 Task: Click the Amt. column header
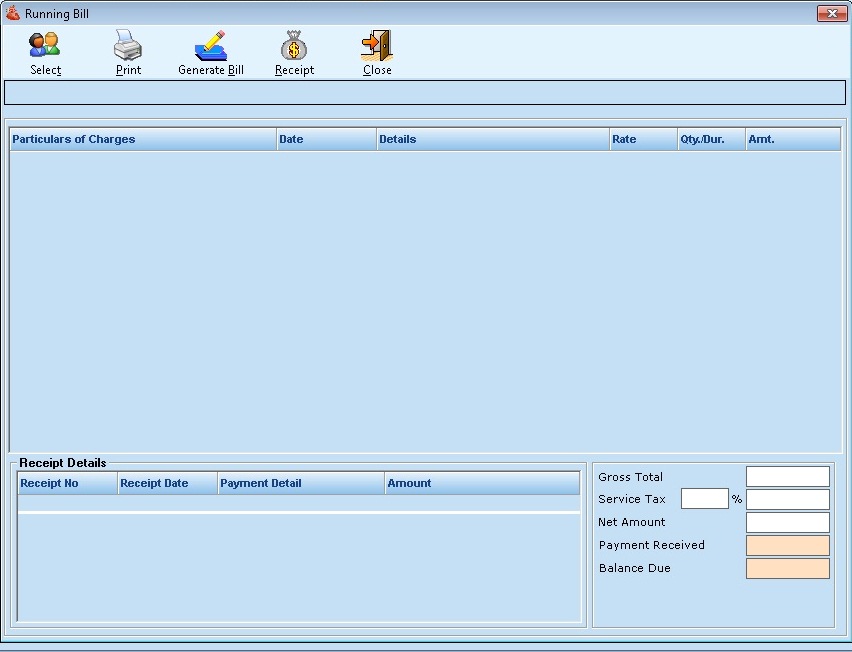(792, 139)
